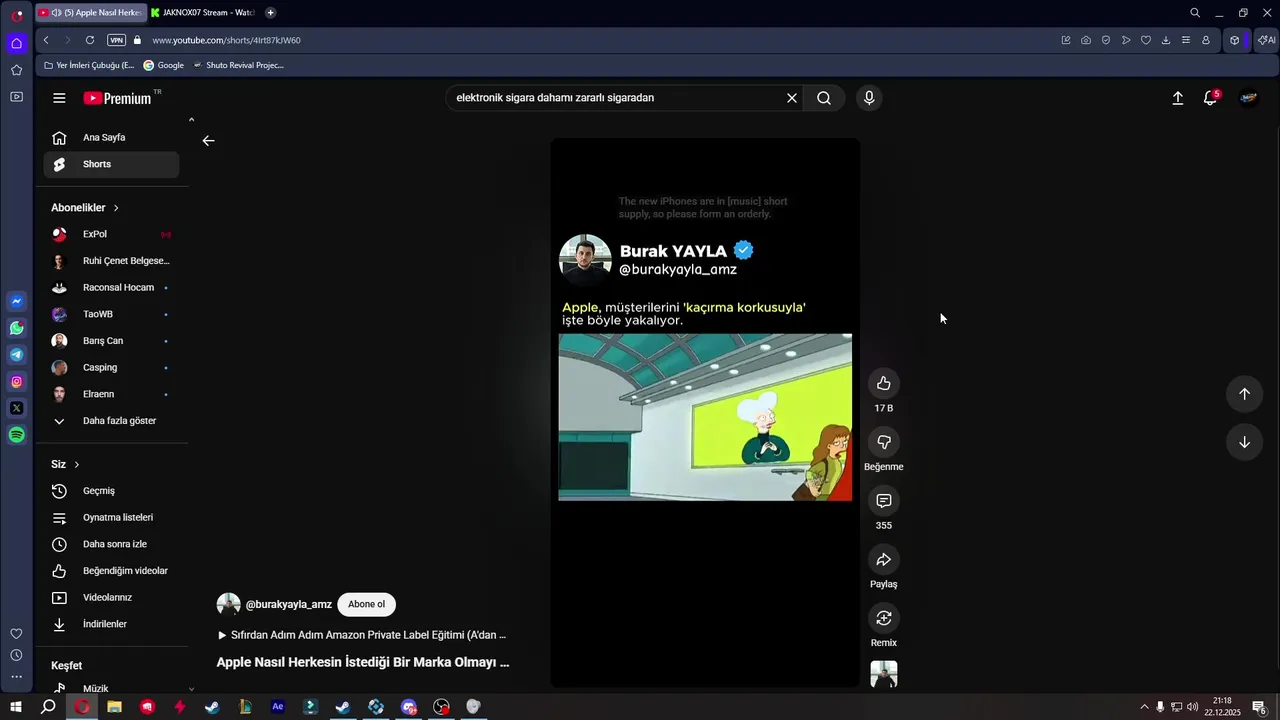Open ExPol subscription channel
1280x720 pixels.
(x=111, y=234)
